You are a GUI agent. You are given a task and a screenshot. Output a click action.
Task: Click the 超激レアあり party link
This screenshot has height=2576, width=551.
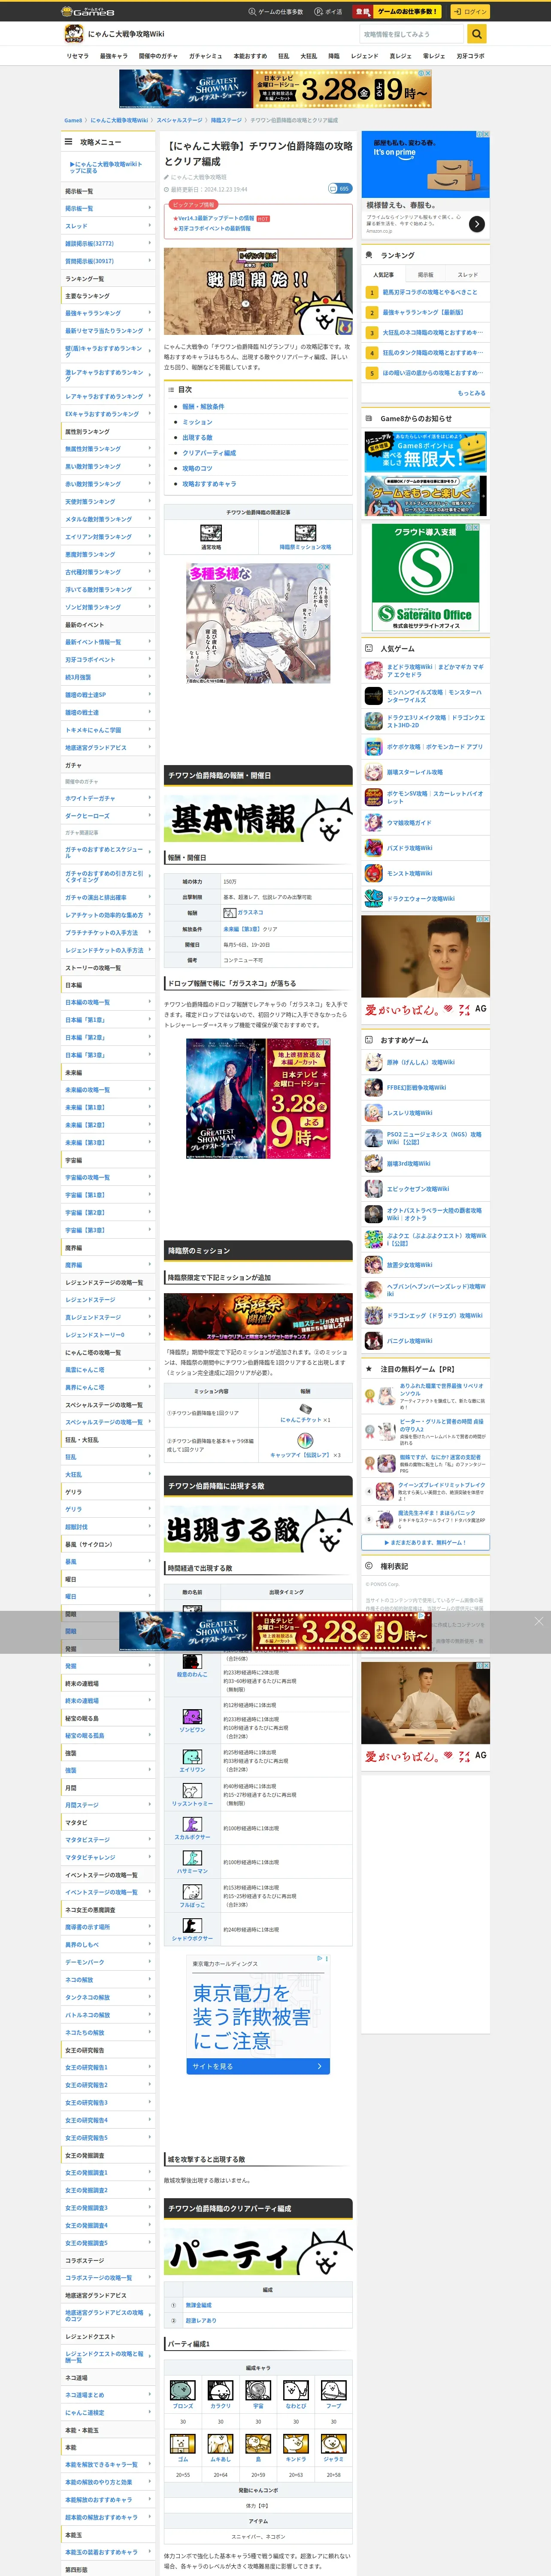[201, 2320]
